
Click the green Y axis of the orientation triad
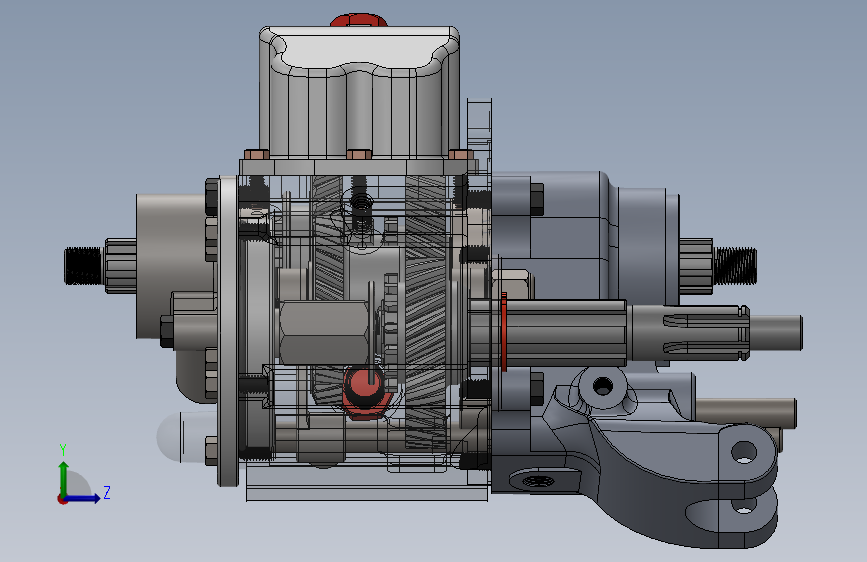(64, 478)
